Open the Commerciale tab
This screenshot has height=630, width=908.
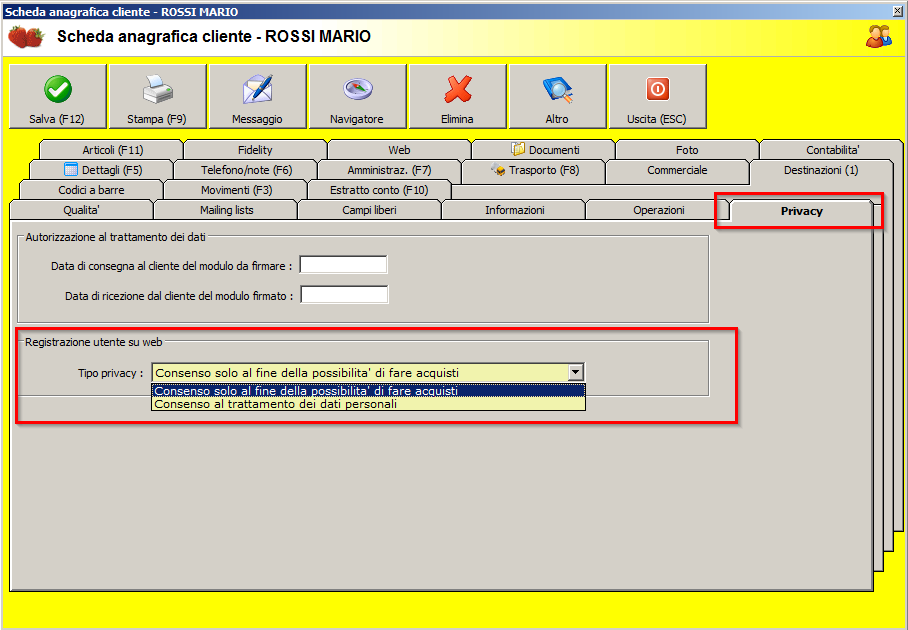point(677,170)
